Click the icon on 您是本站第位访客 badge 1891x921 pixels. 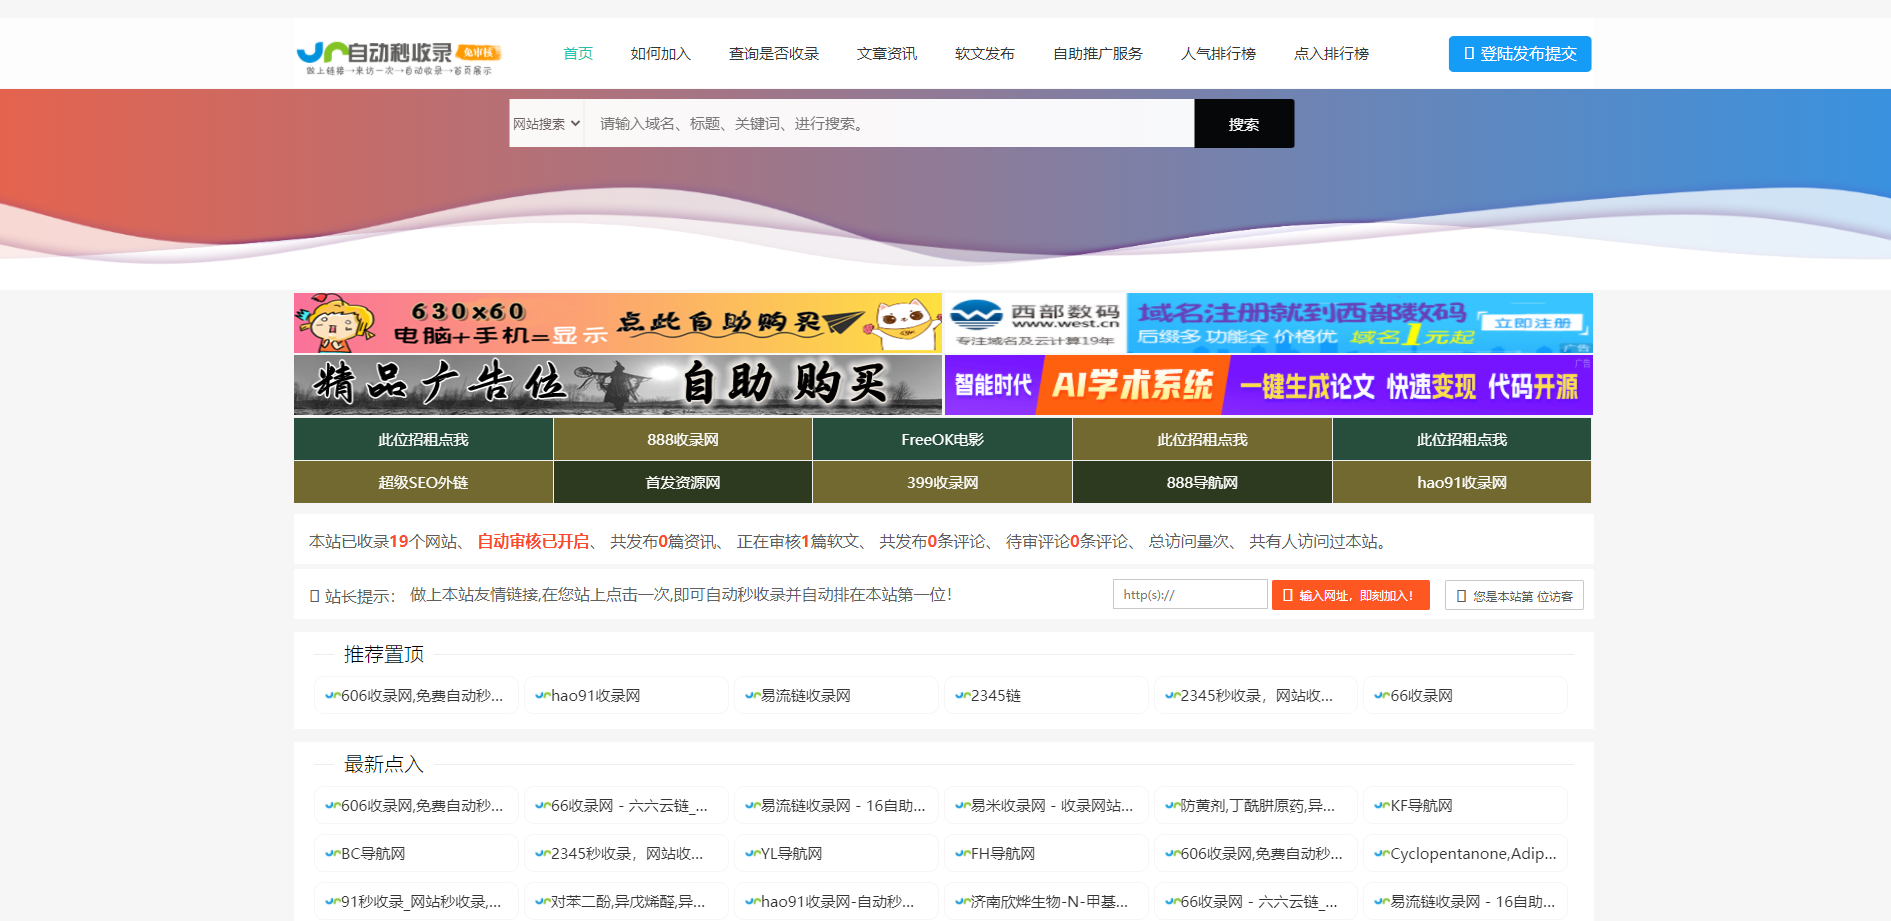[x=1459, y=594]
